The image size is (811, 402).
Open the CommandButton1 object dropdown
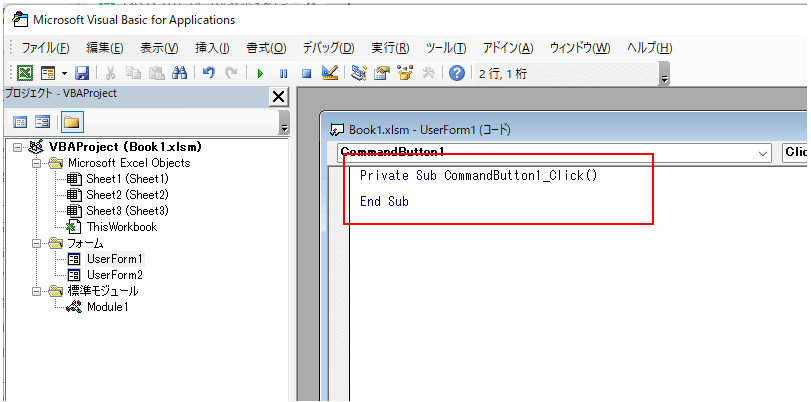[x=762, y=153]
